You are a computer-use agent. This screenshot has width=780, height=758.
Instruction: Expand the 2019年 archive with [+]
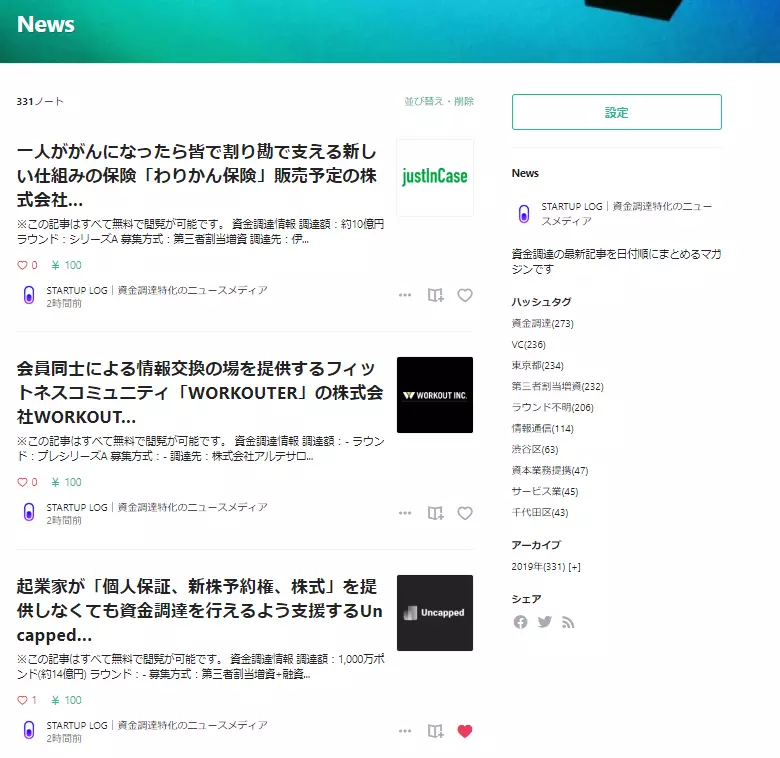pos(574,567)
